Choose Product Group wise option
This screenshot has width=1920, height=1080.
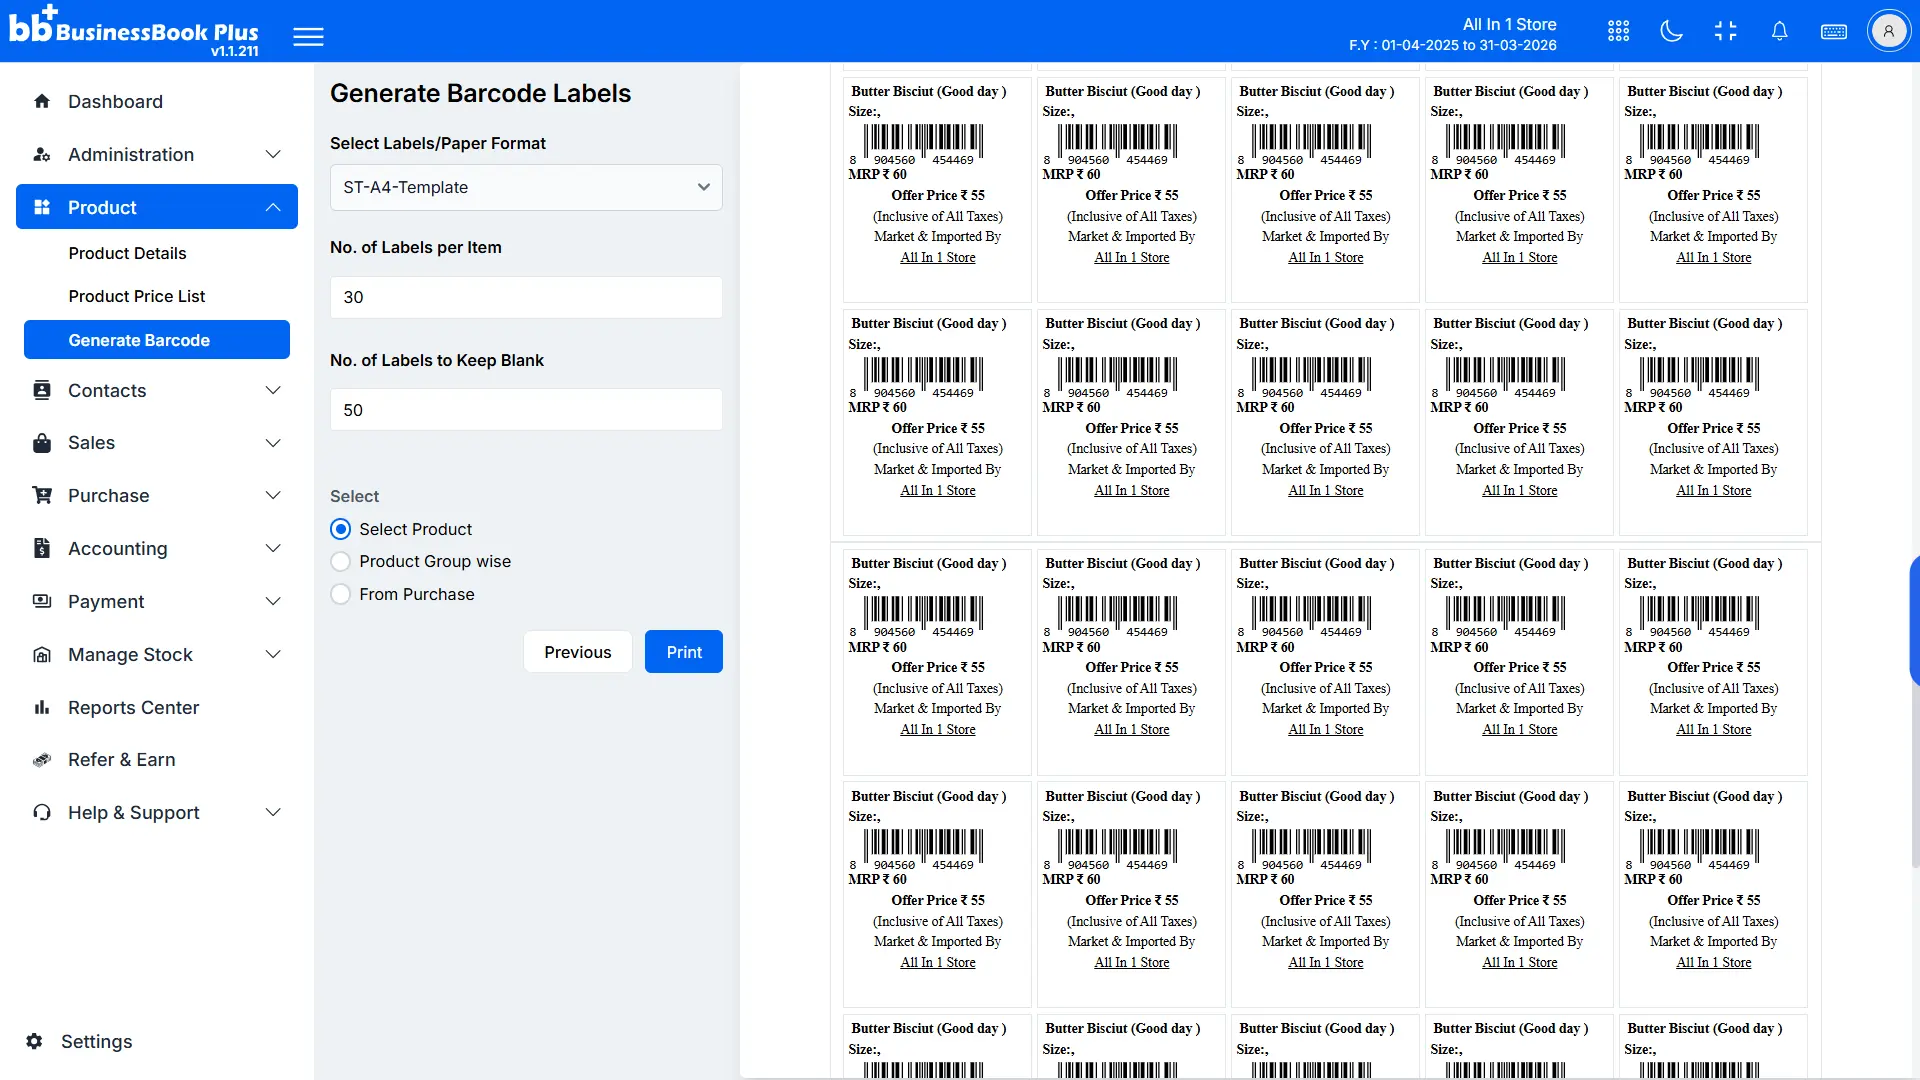(x=341, y=561)
